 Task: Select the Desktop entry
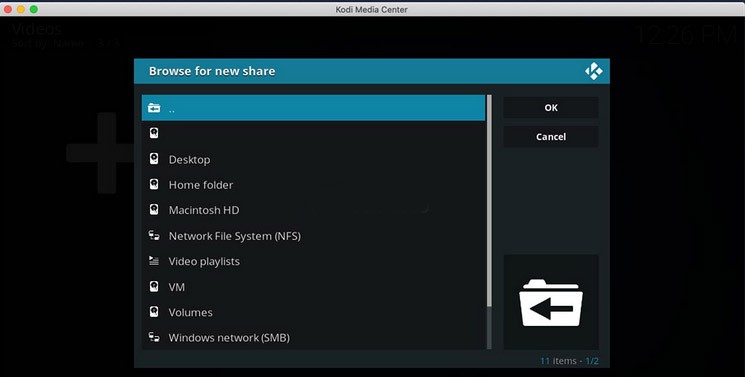tap(314, 159)
